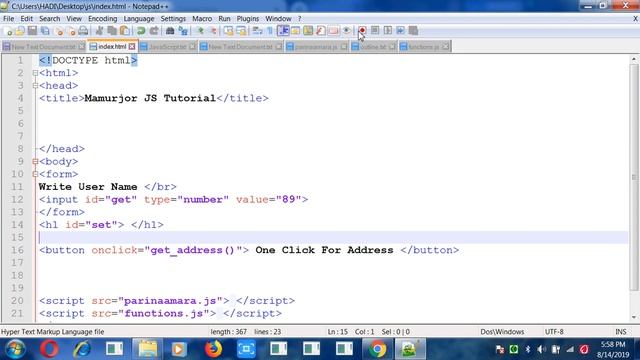Place cursor on line number 16 in margin

click(x=18, y=250)
